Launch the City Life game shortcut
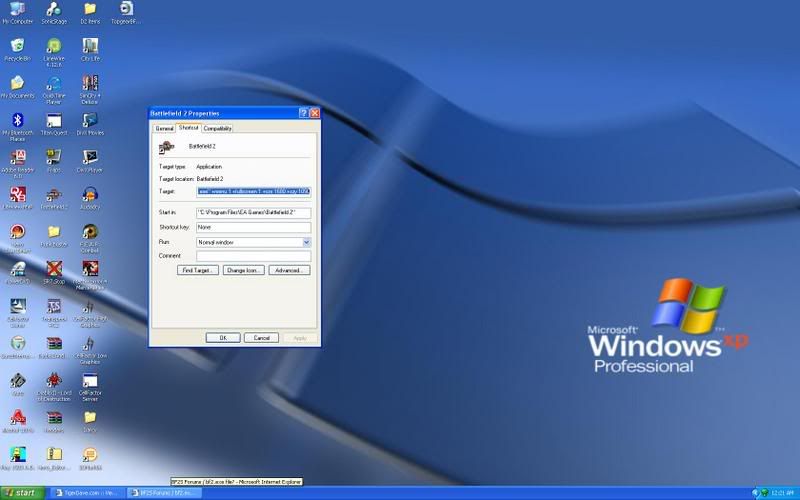This screenshot has height=500, width=800. click(90, 50)
